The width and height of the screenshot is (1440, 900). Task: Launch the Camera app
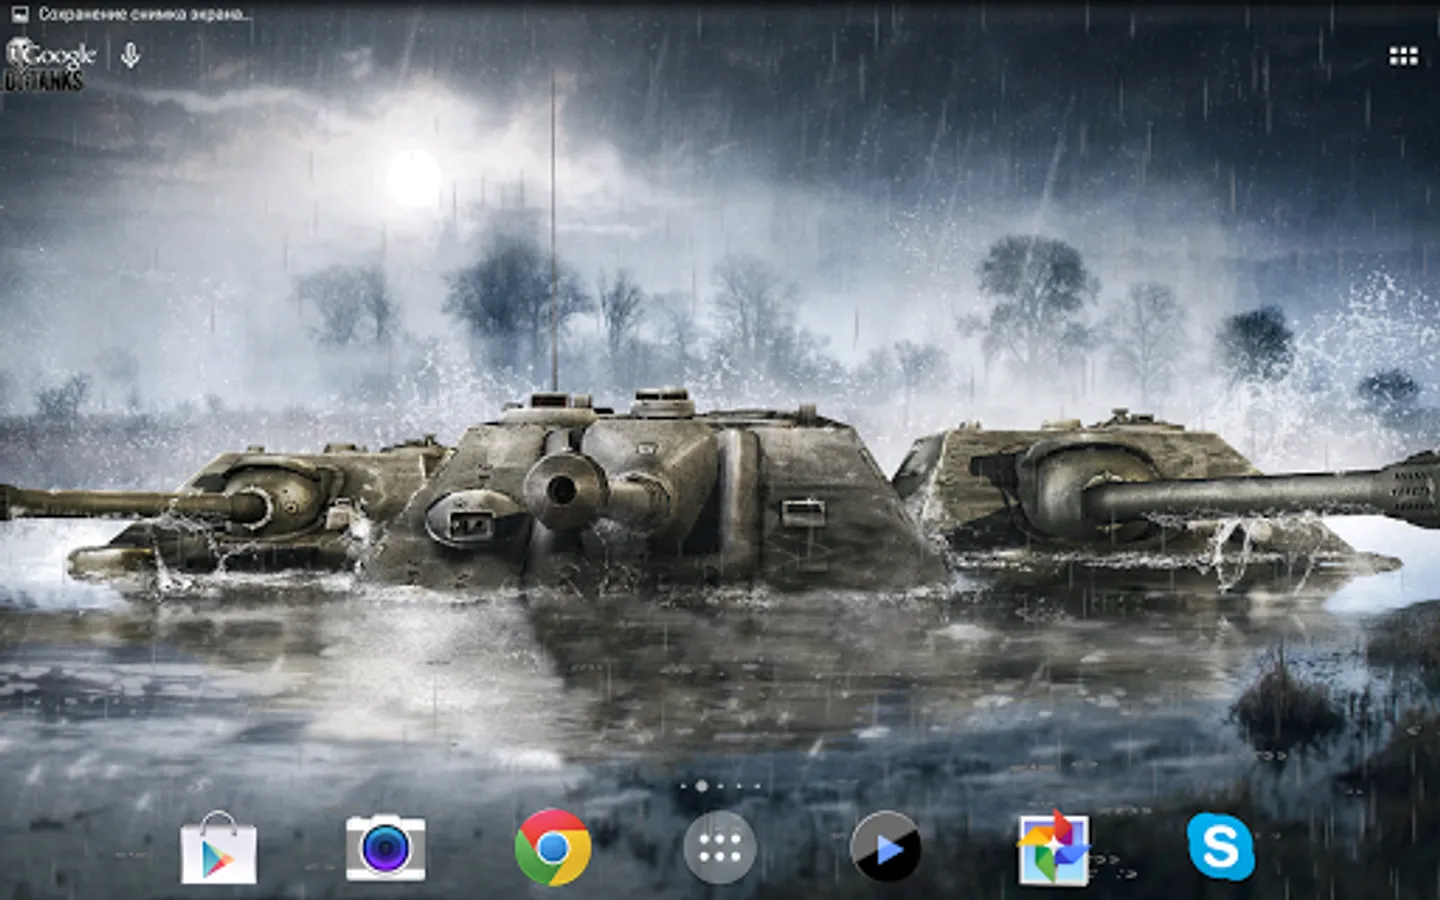386,848
